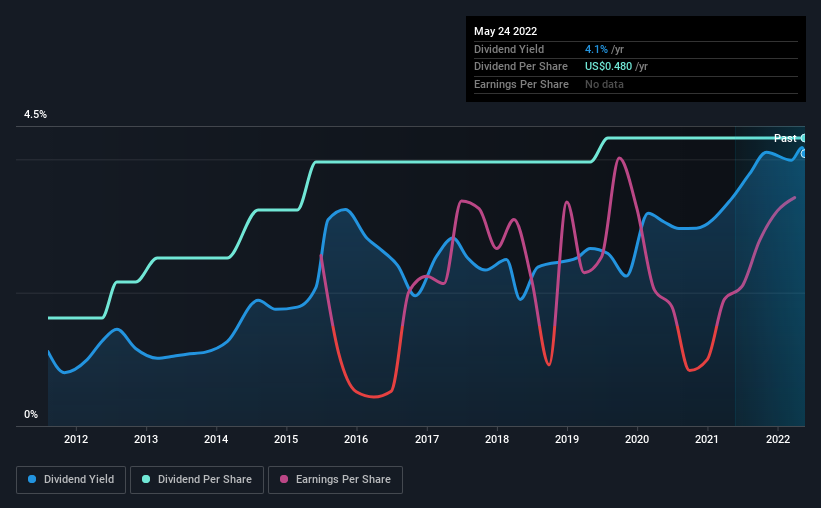Click the 4.5% y-axis label
This screenshot has width=821, height=508.
35,114
